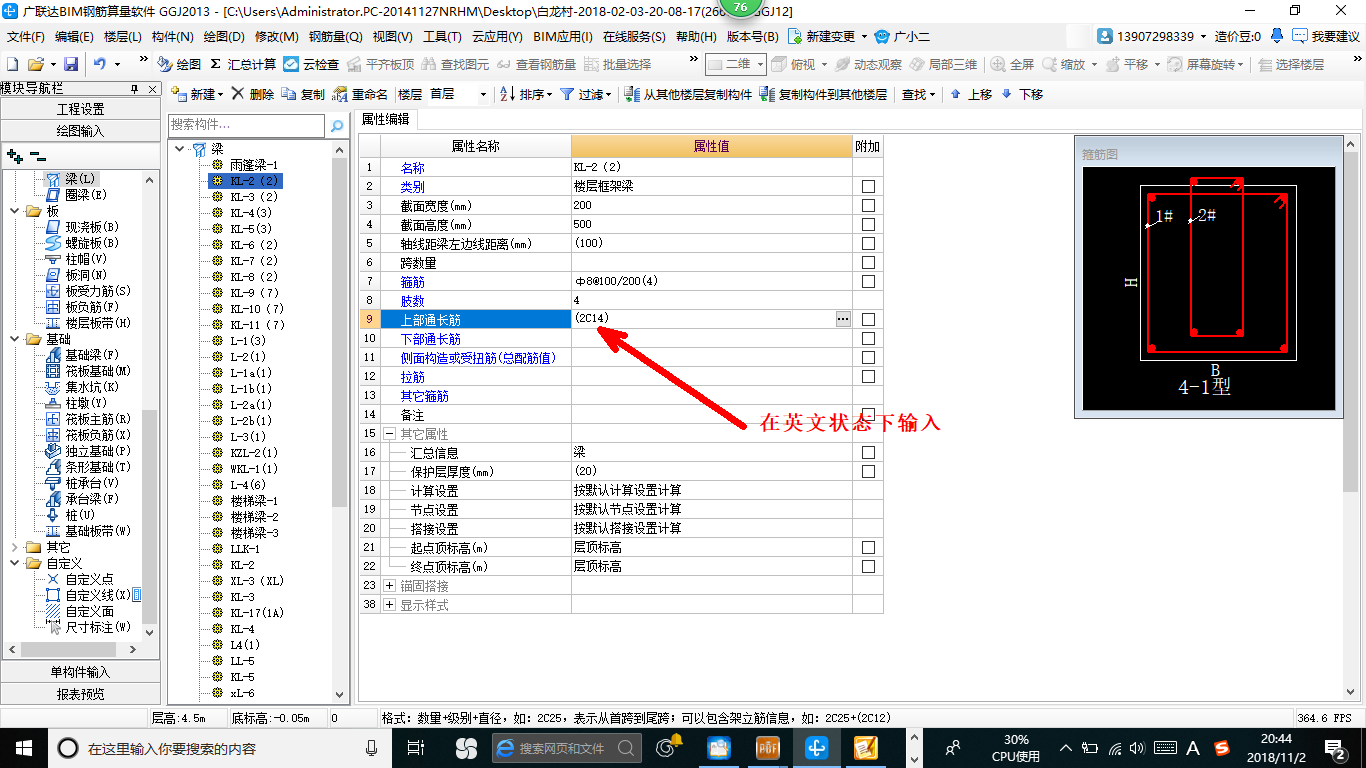Pin the 模块导航栏 panel
The height and width of the screenshot is (768, 1366).
coord(135,89)
